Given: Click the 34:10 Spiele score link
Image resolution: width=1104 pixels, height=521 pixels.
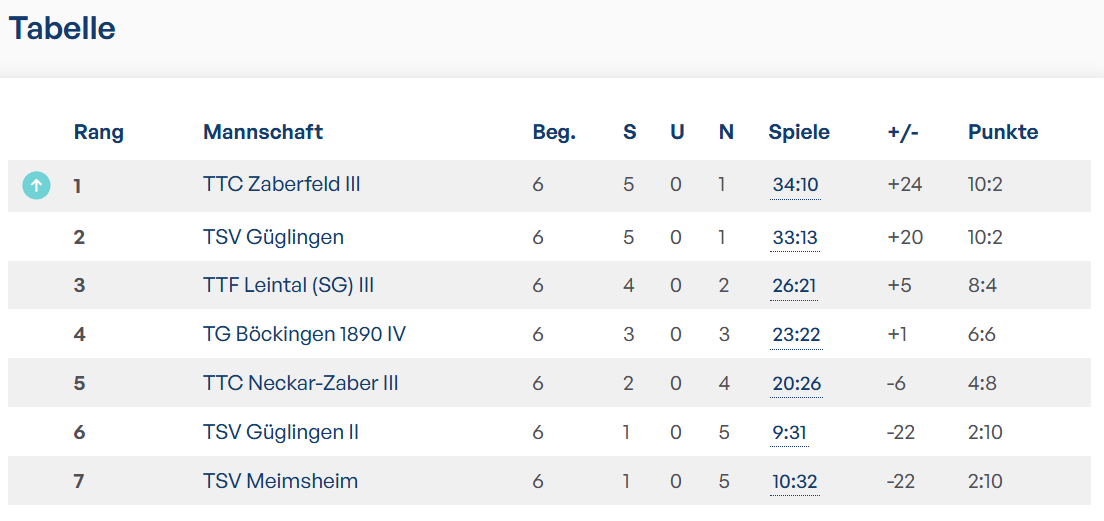Looking at the screenshot, I should coord(796,186).
